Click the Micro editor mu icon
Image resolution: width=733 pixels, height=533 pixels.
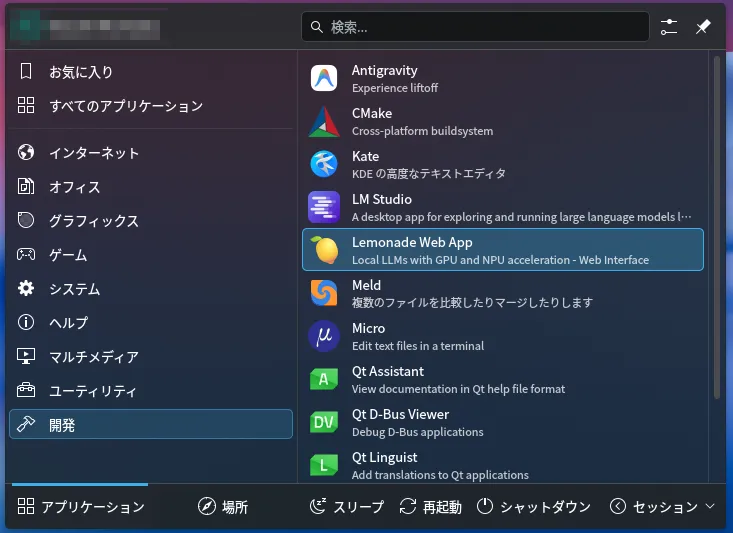pos(324,336)
